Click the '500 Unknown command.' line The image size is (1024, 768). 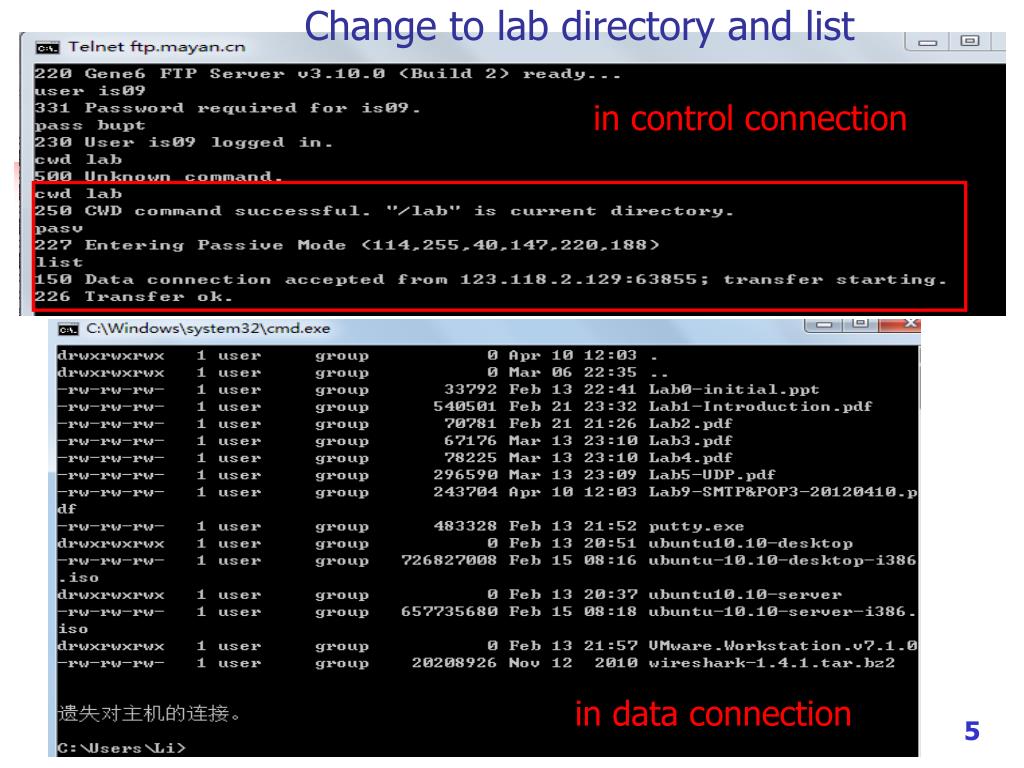(159, 176)
